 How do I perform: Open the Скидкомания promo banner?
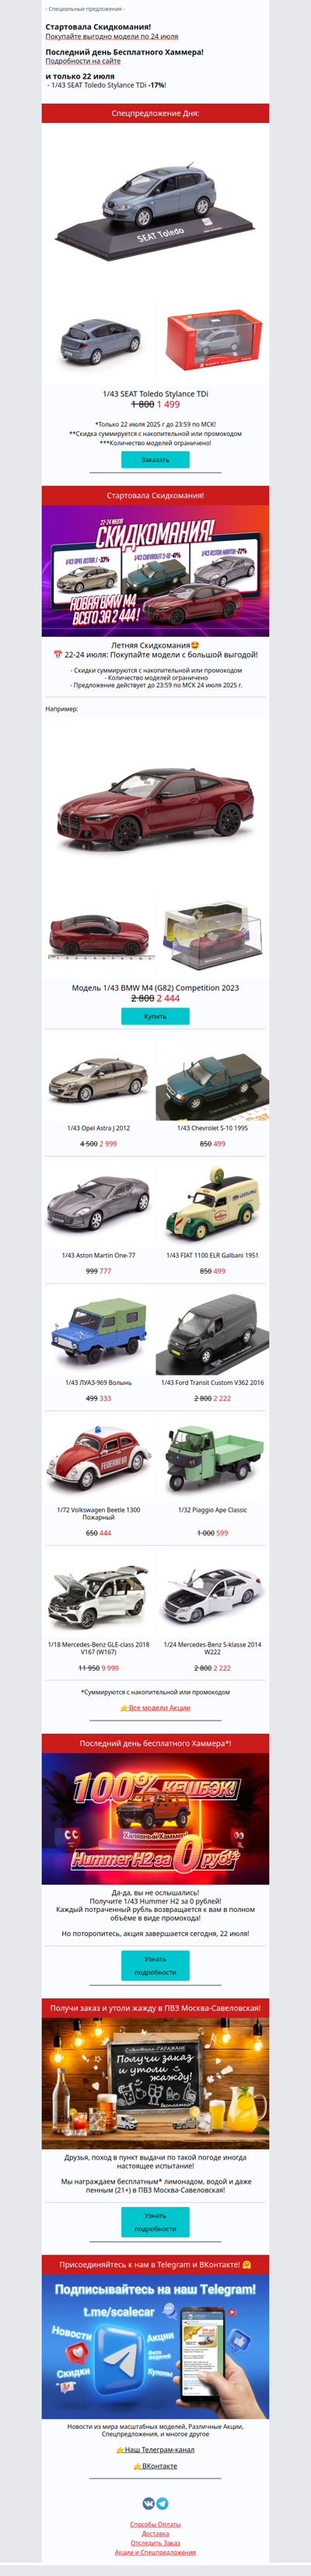(155, 571)
